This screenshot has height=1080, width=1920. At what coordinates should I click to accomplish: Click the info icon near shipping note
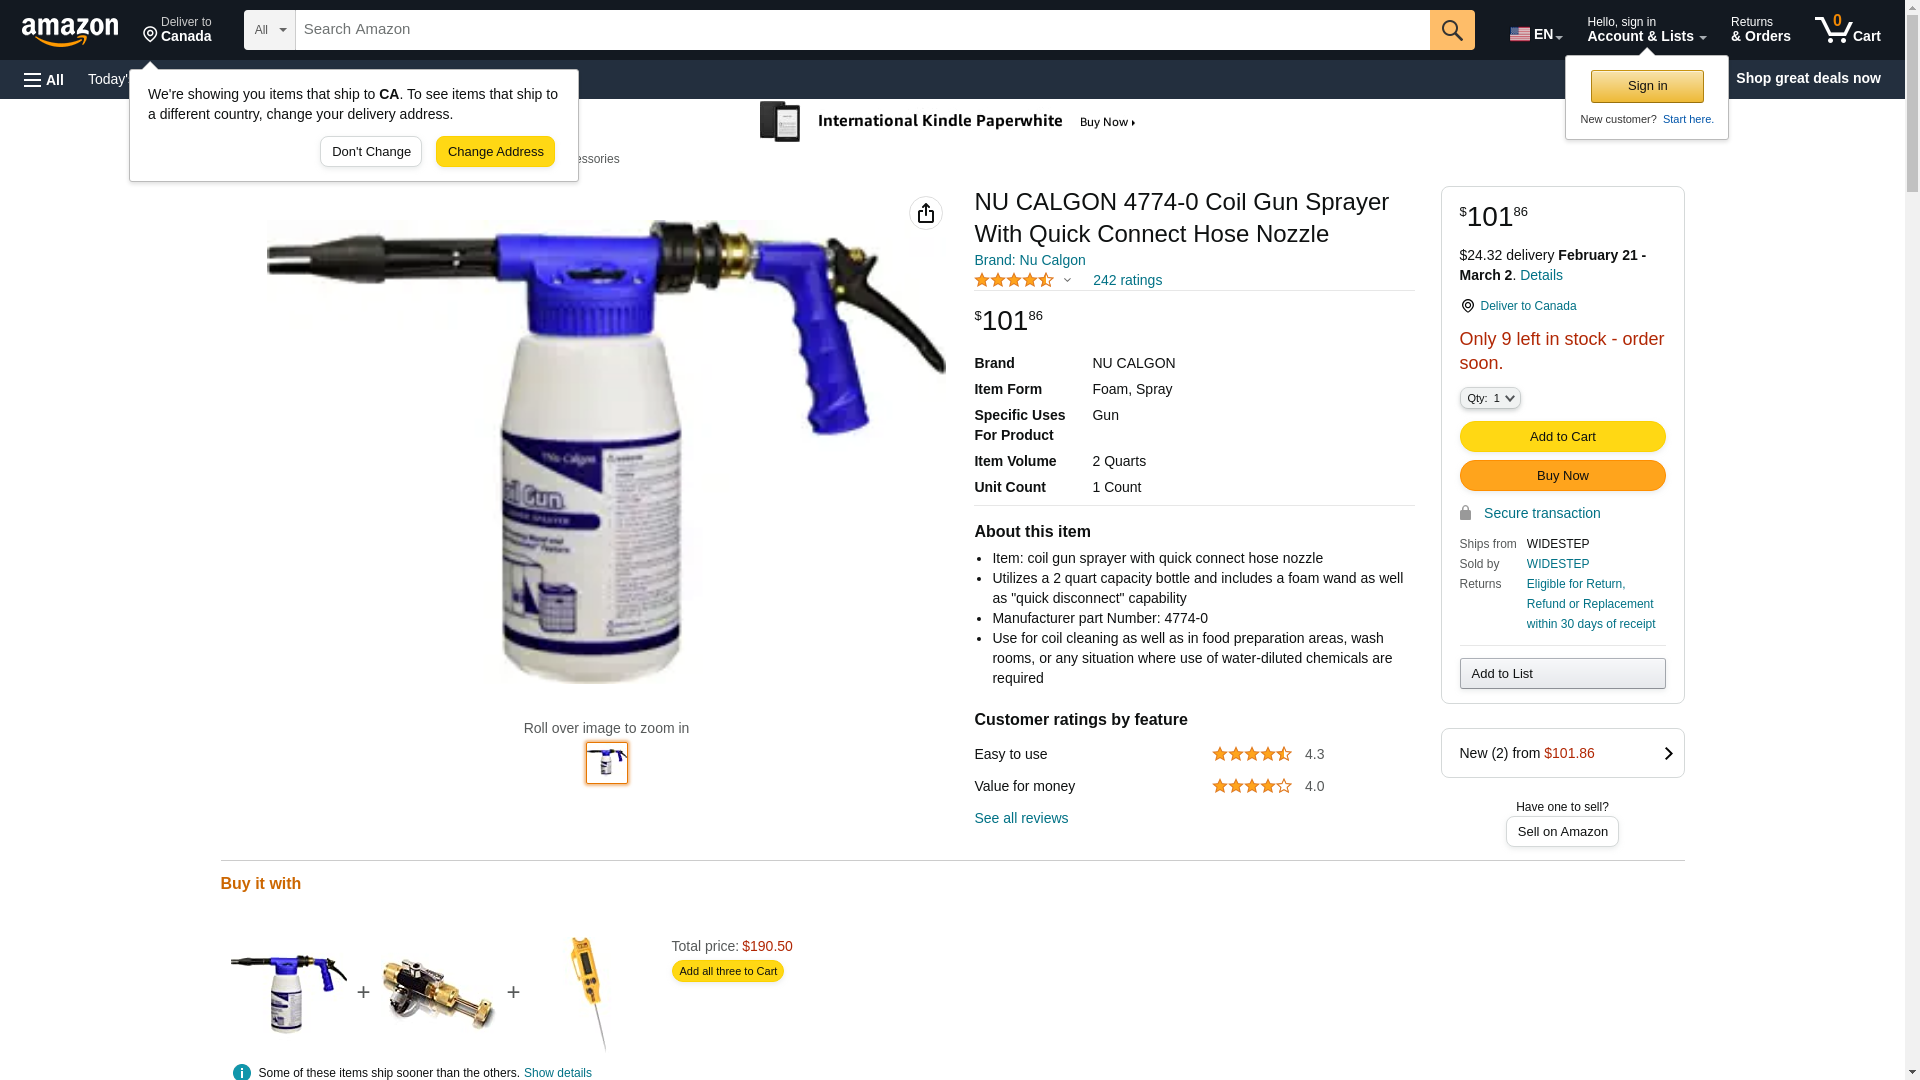tap(242, 1072)
